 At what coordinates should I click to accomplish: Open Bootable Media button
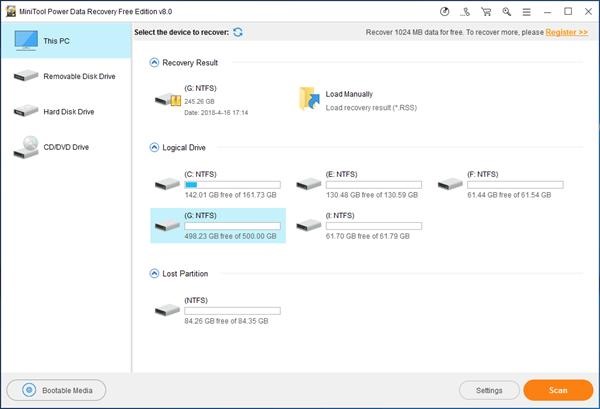click(56, 390)
